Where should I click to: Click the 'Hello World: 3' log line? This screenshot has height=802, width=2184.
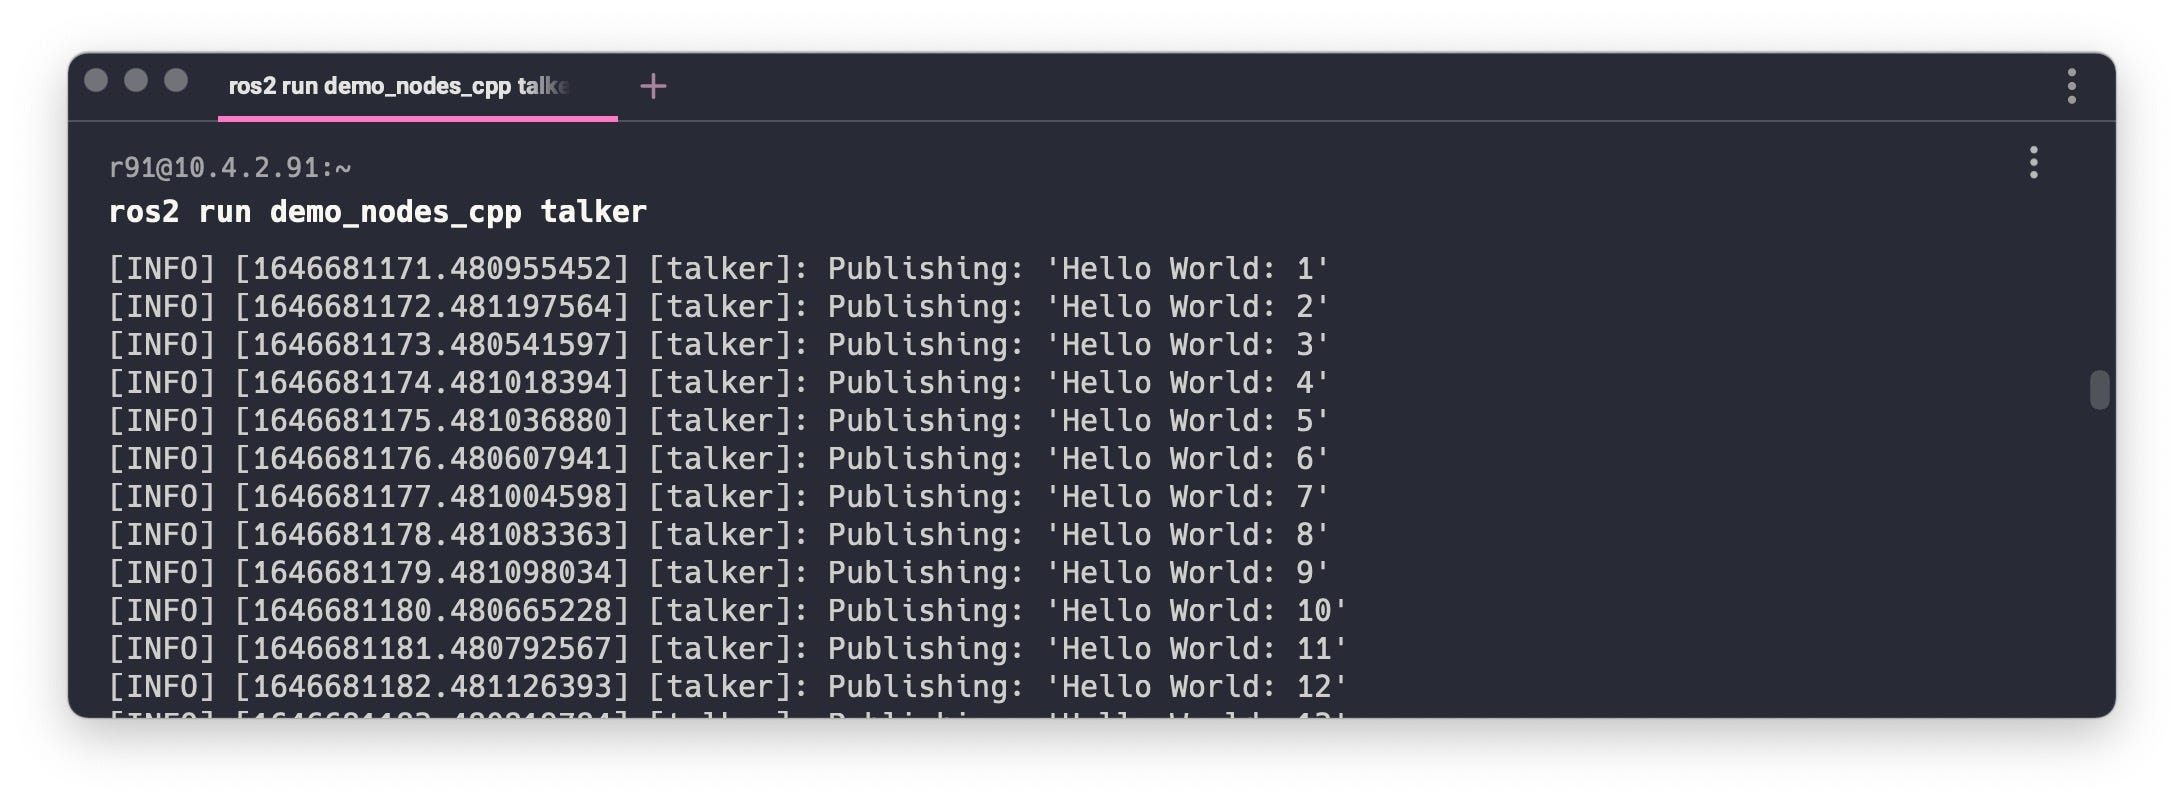coord(719,345)
